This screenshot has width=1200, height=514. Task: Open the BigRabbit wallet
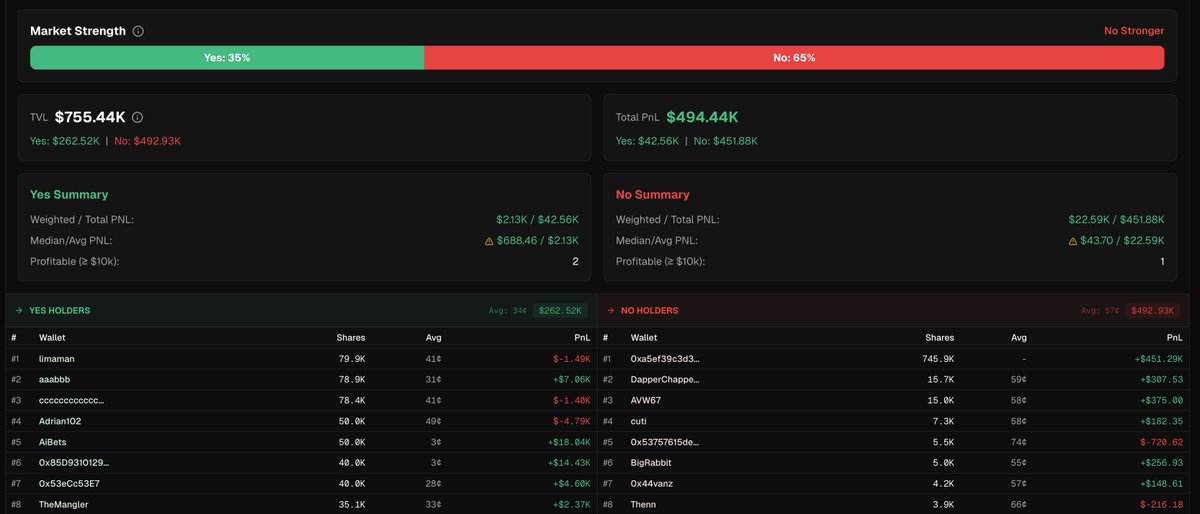click(x=652, y=462)
